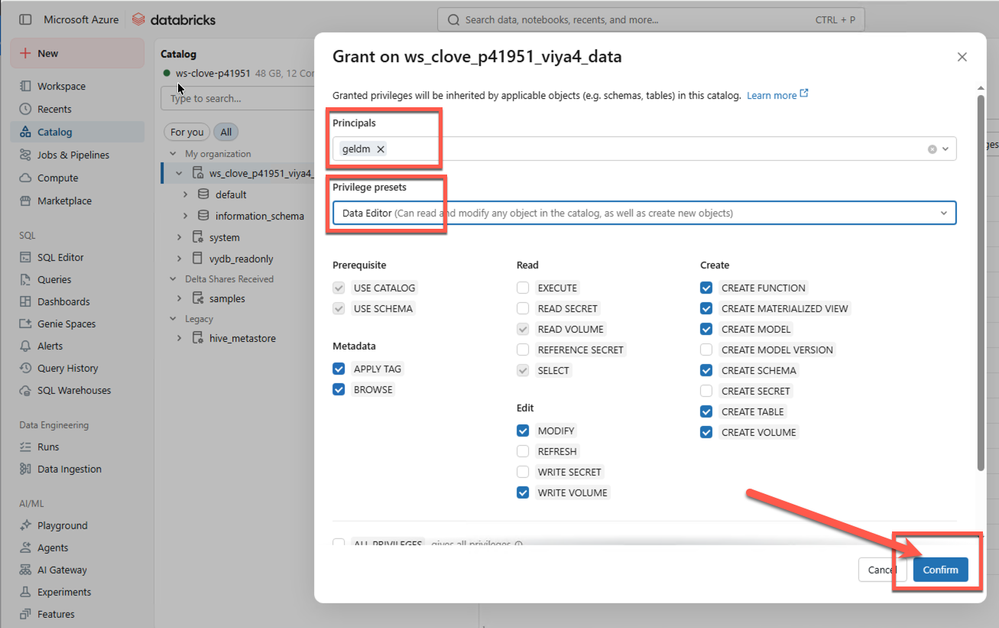Uncheck BROWSE privilege
The image size is (999, 628).
click(339, 389)
